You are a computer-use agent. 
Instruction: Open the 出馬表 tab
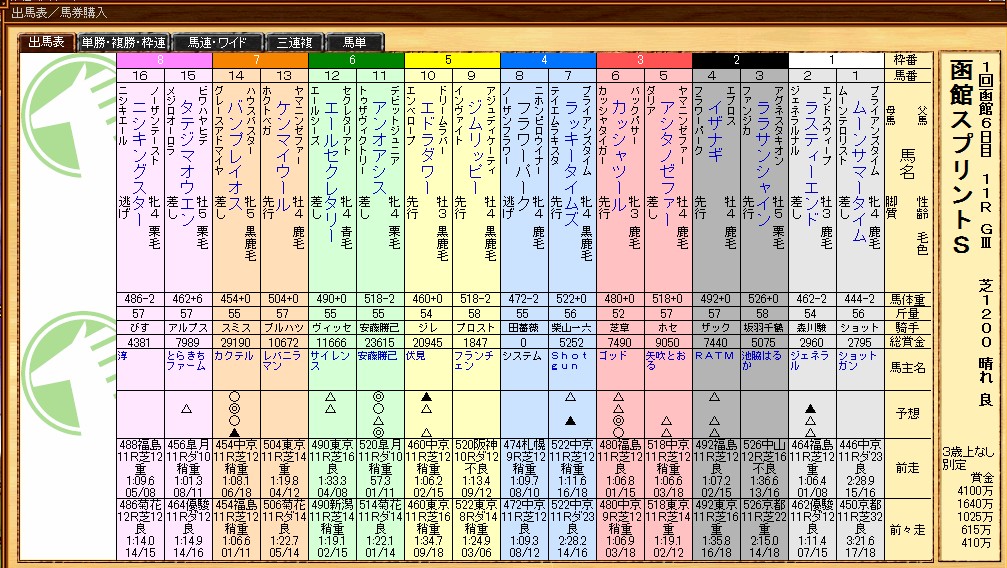[x=47, y=42]
